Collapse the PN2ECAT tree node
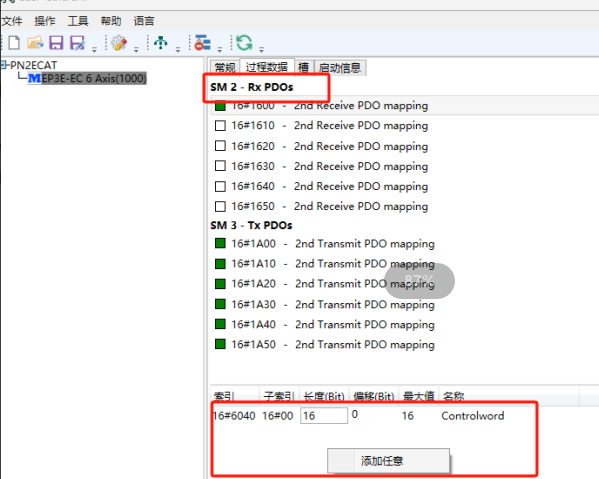 pos(4,65)
